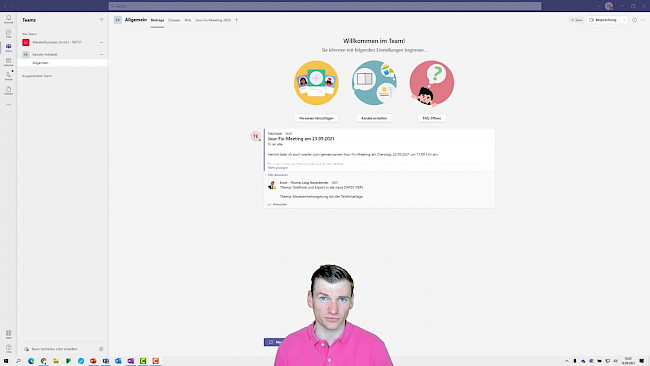Screen dimensions: 650x366
Task: Open Calls (phone icon) in the sidebar
Action: [x=8, y=76]
